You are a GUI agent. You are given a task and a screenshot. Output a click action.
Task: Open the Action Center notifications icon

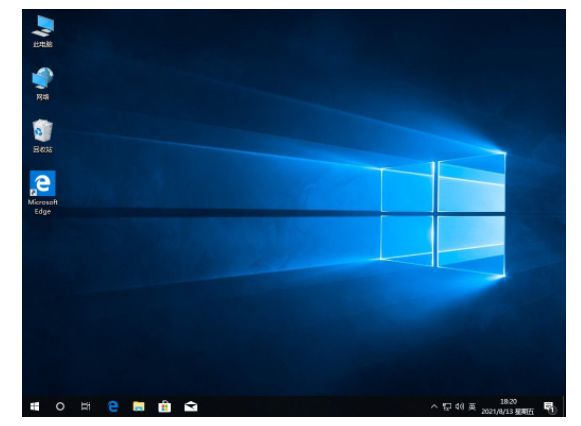[x=550, y=407]
